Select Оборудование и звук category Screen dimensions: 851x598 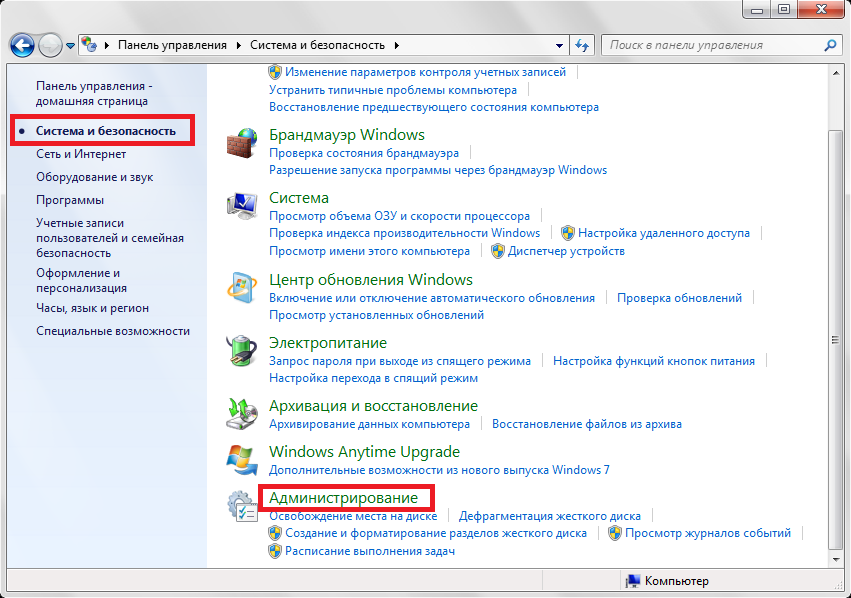(94, 177)
